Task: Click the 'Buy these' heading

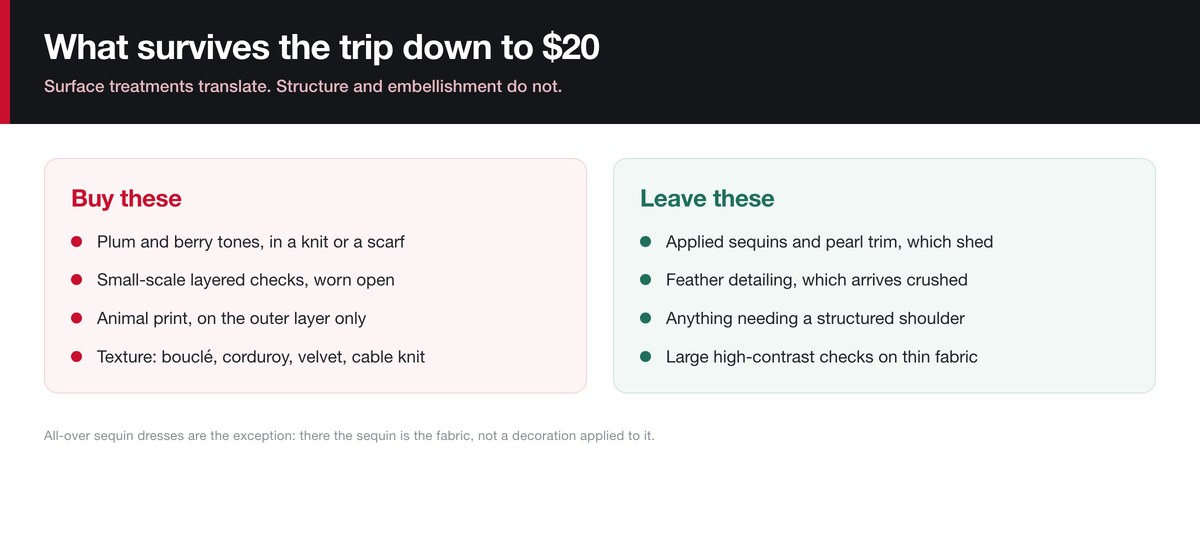Action: (x=126, y=198)
